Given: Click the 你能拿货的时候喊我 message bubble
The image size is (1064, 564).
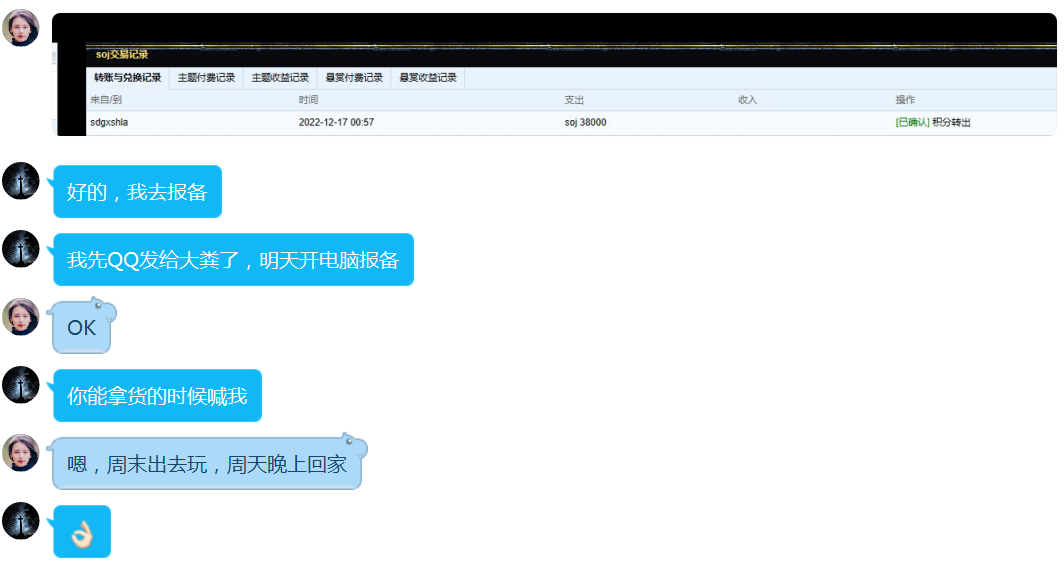Looking at the screenshot, I should coord(157,396).
